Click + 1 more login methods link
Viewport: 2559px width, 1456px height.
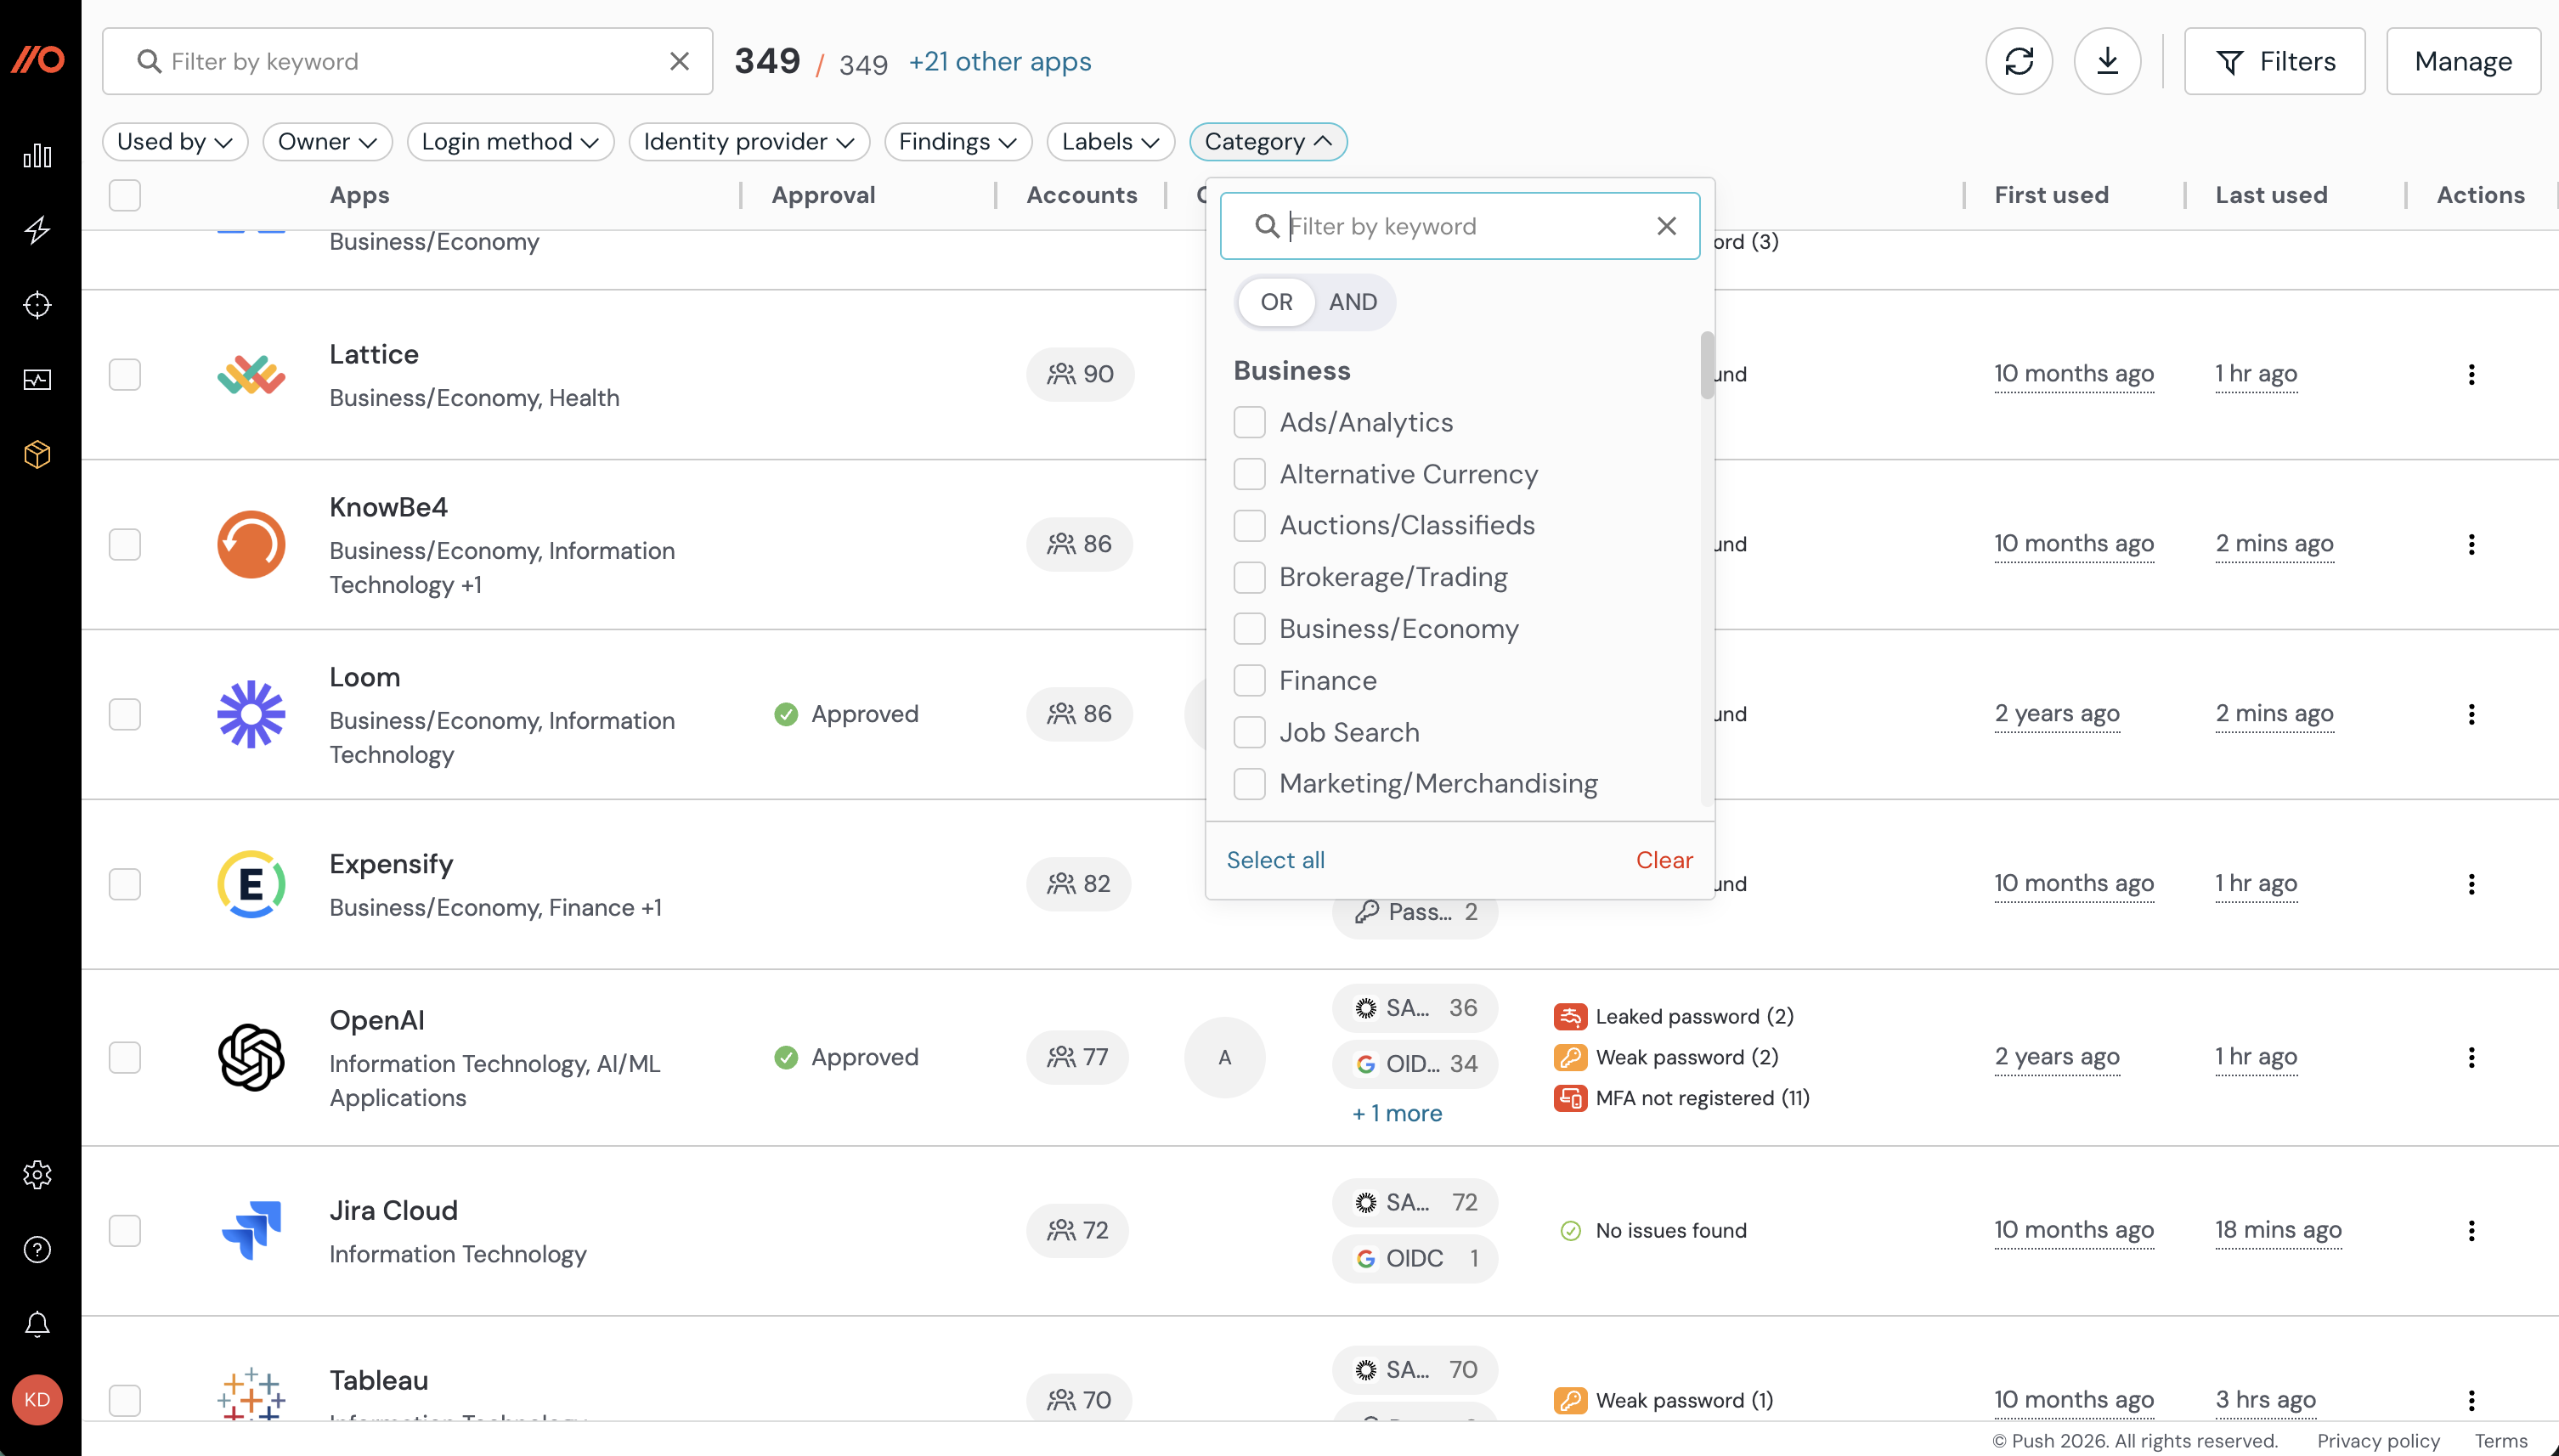(1397, 1113)
